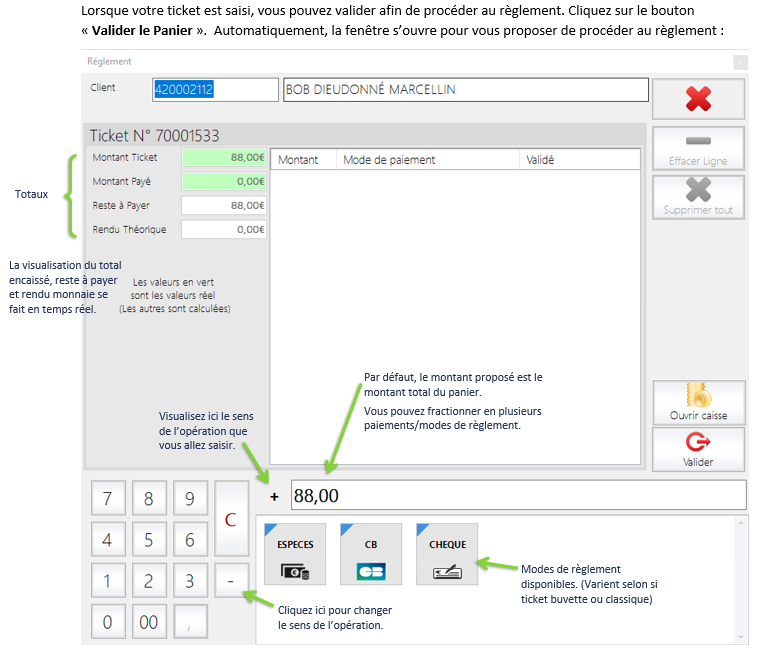Screen dimensions: 758x651
Task: Confirm payment with the Valider button
Action: pyautogui.click(x=698, y=448)
